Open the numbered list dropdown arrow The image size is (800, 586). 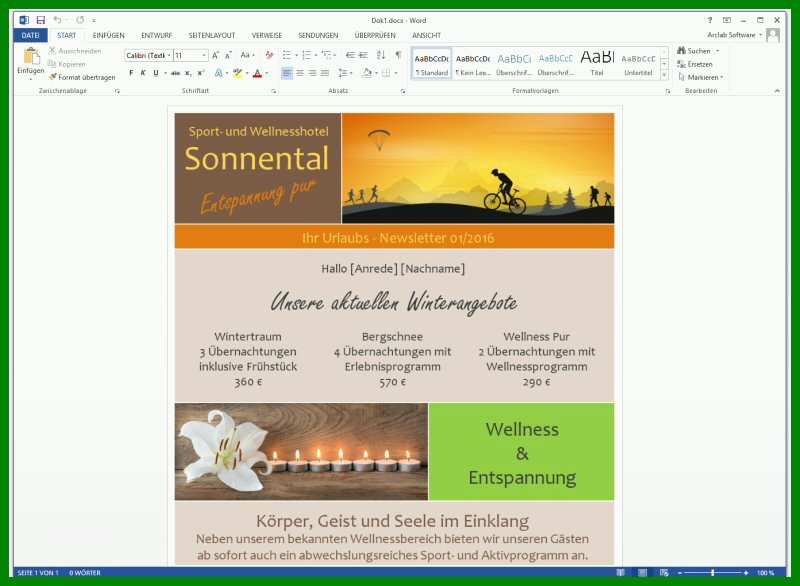pyautogui.click(x=316, y=55)
